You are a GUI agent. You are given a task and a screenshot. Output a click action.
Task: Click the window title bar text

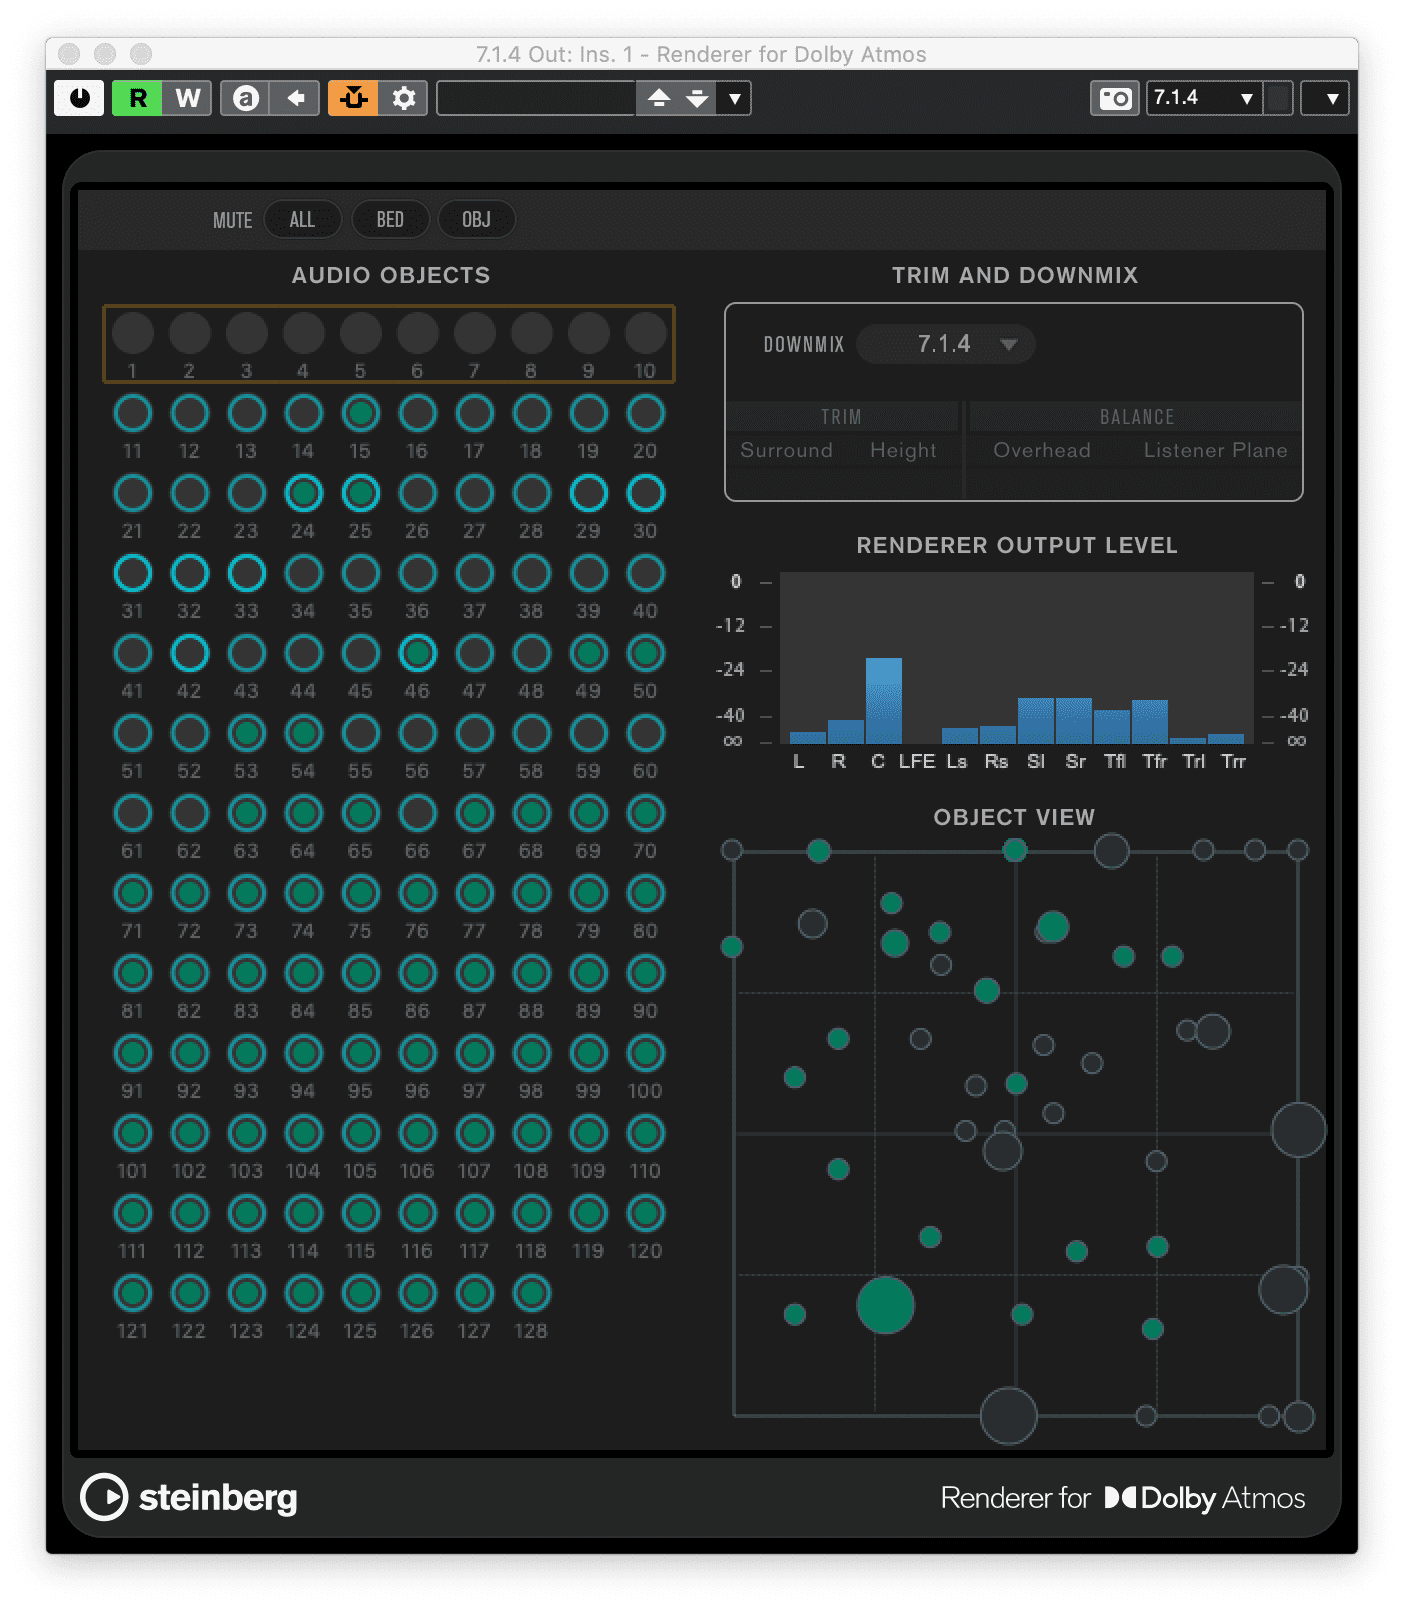coord(701,54)
